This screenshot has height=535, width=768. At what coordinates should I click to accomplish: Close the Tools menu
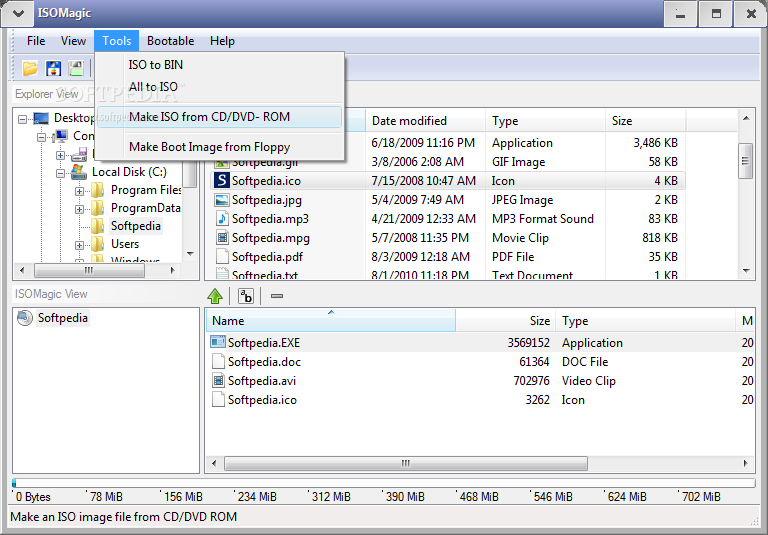(117, 41)
